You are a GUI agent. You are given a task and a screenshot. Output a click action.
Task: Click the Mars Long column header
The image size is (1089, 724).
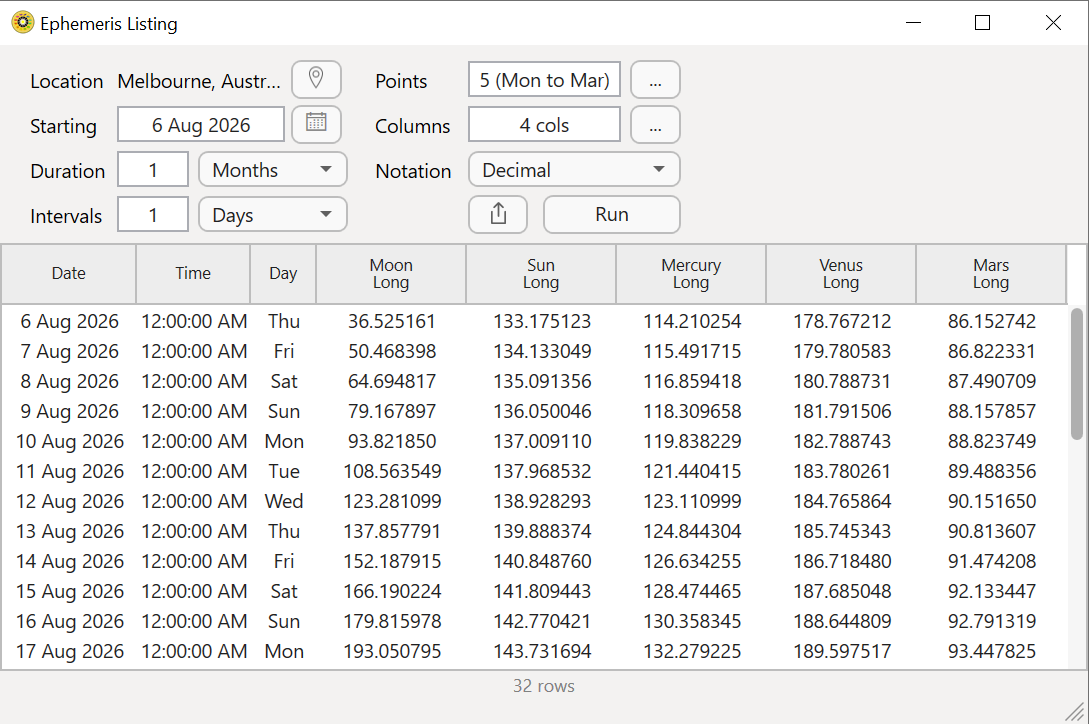coord(991,274)
